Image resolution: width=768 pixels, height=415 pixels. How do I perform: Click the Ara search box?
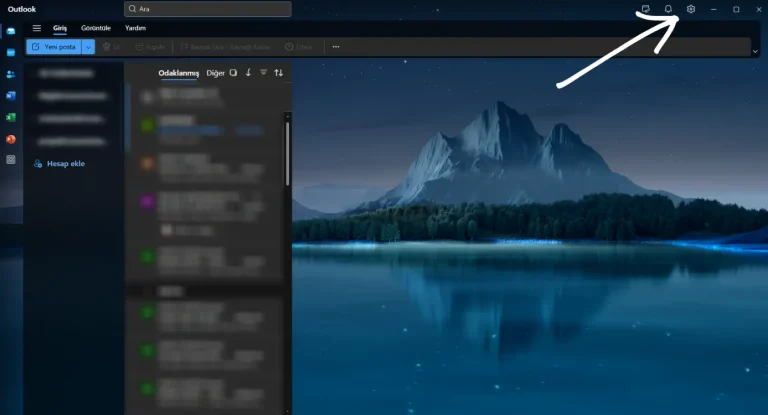click(x=208, y=9)
